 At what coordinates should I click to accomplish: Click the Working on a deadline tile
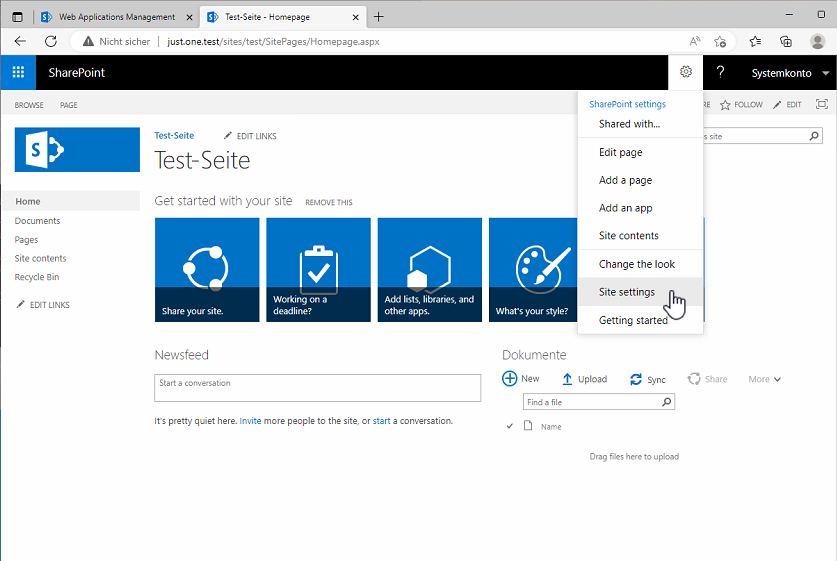[x=318, y=270]
